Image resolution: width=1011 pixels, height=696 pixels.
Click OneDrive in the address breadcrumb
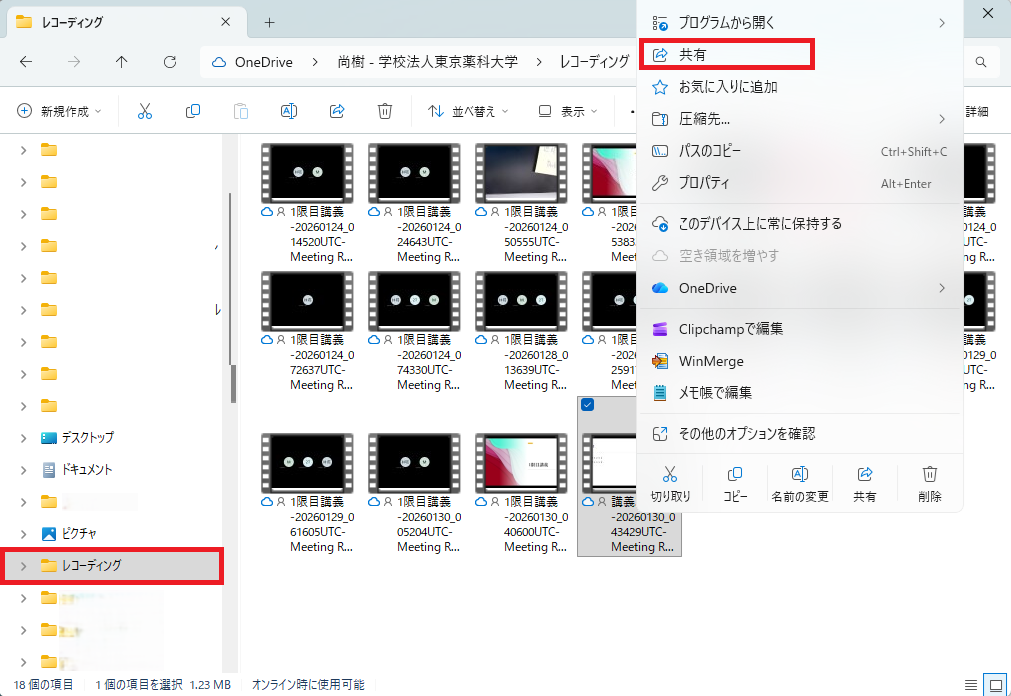[263, 62]
